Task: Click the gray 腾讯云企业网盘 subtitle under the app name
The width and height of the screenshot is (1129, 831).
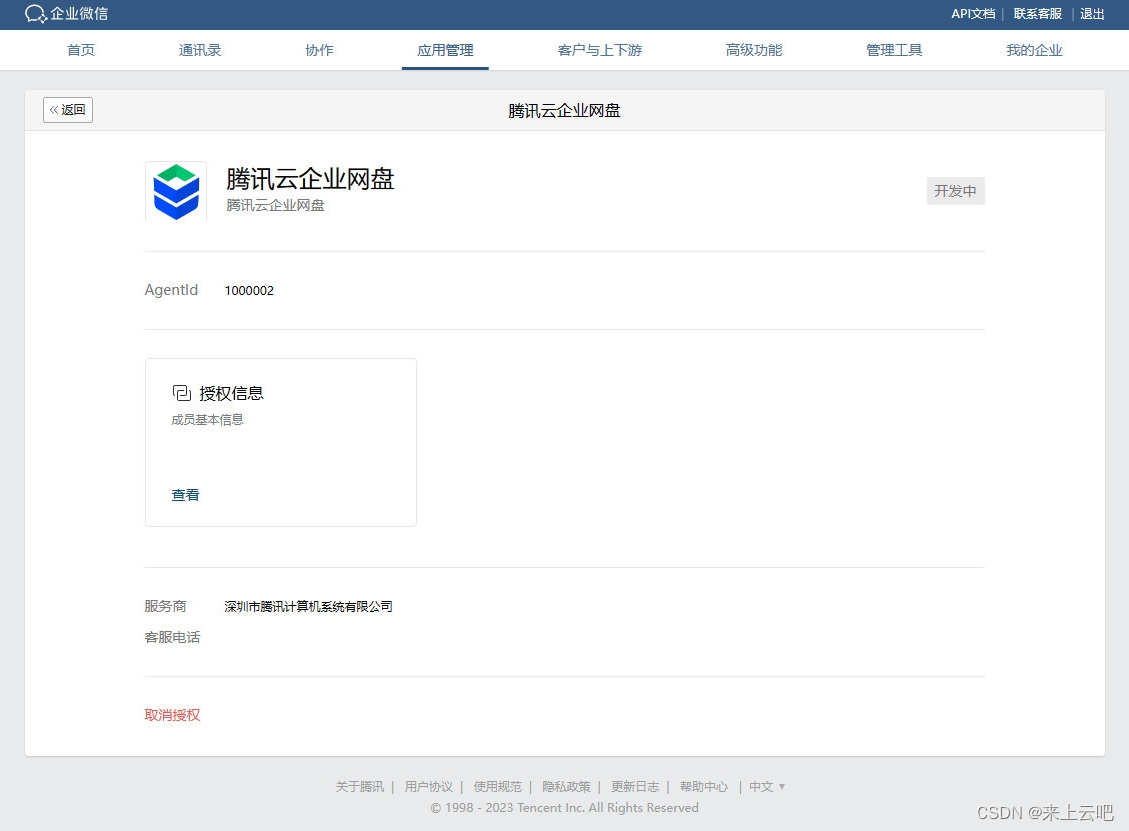Action: tap(275, 205)
